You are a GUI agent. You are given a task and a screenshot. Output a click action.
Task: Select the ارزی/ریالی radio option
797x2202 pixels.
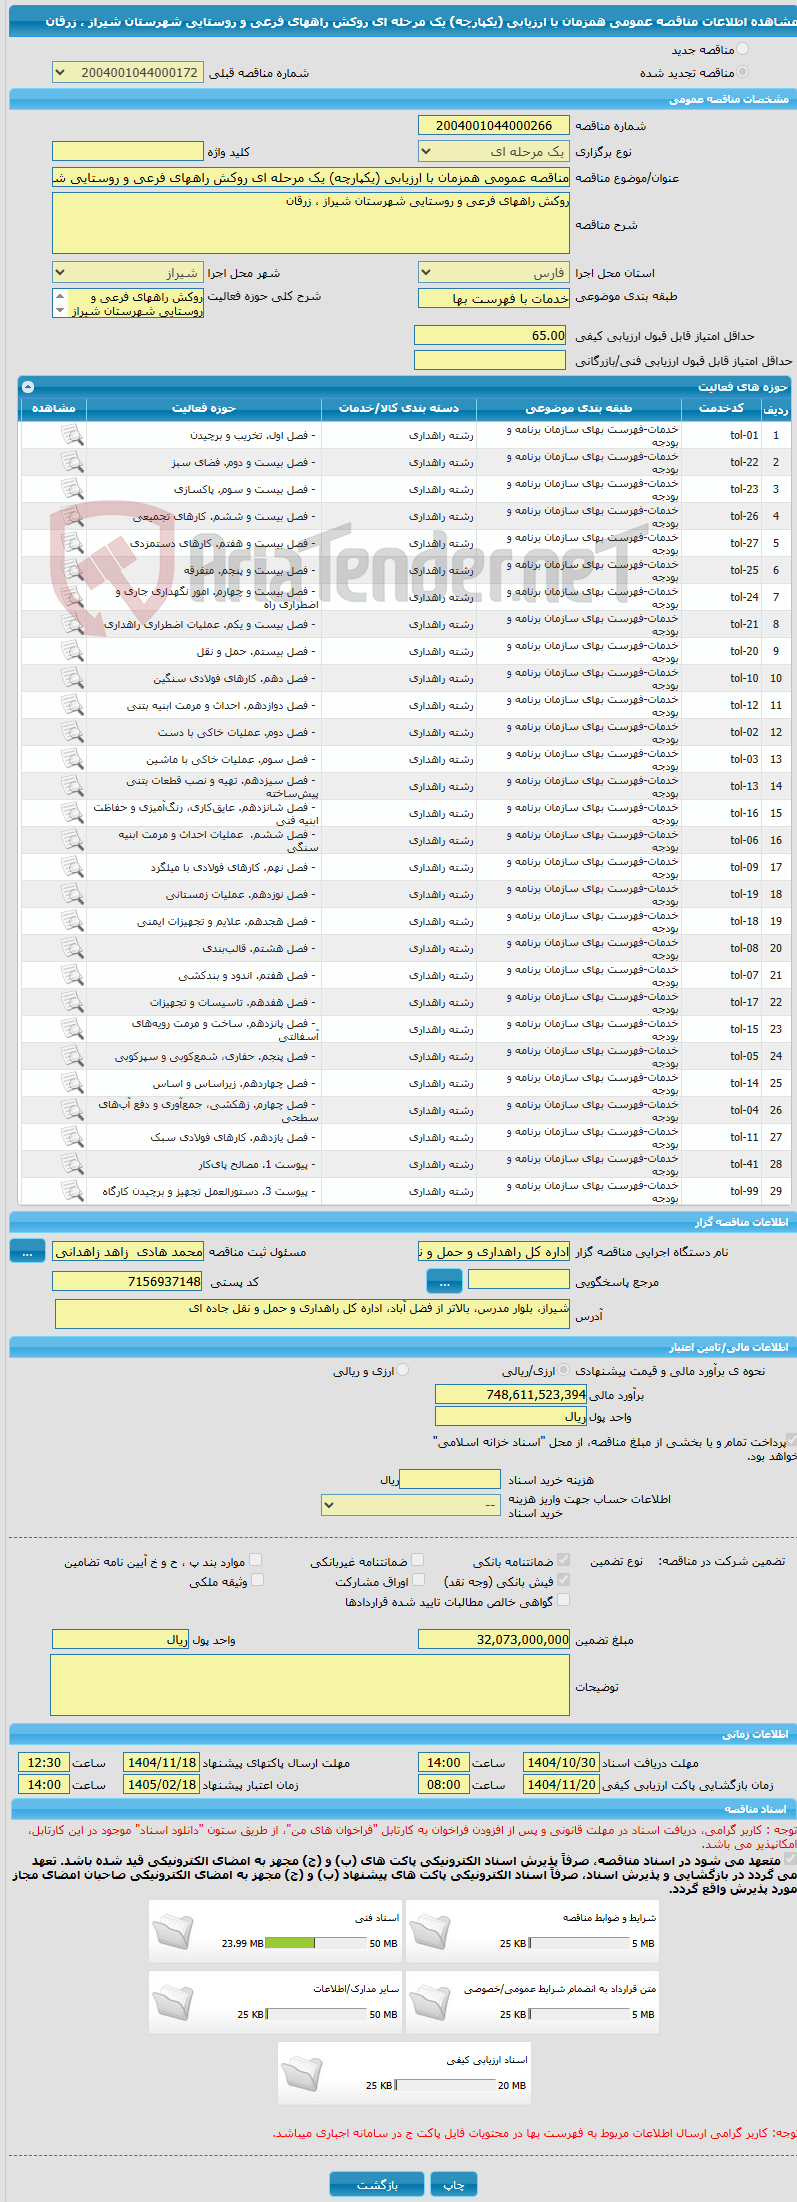click(x=564, y=1371)
